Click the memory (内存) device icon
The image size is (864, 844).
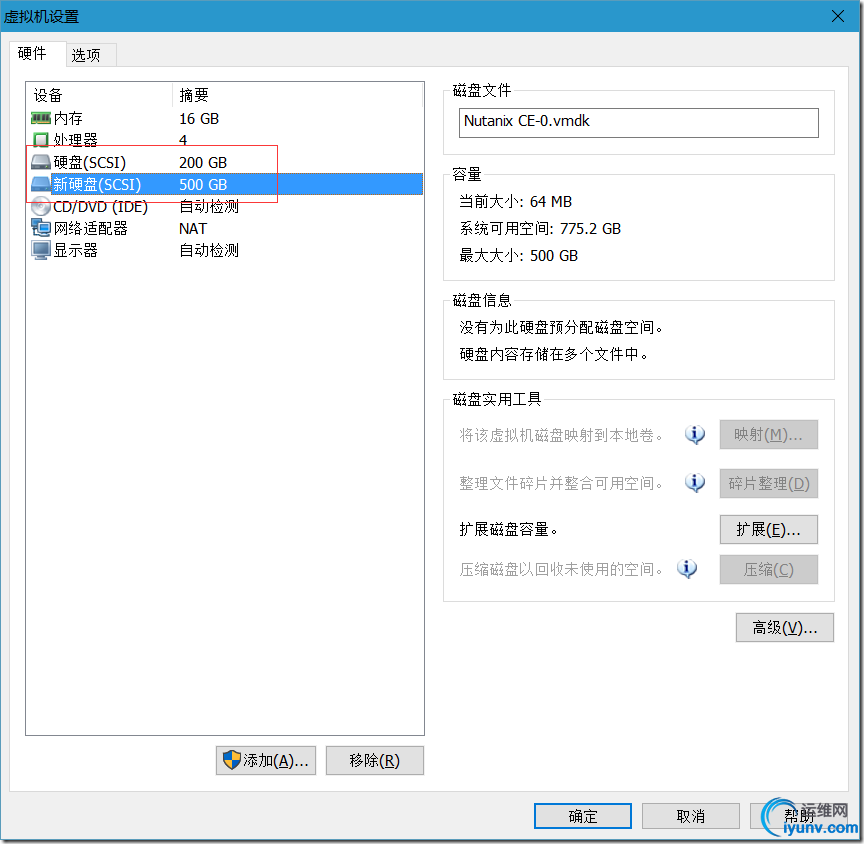click(x=41, y=118)
